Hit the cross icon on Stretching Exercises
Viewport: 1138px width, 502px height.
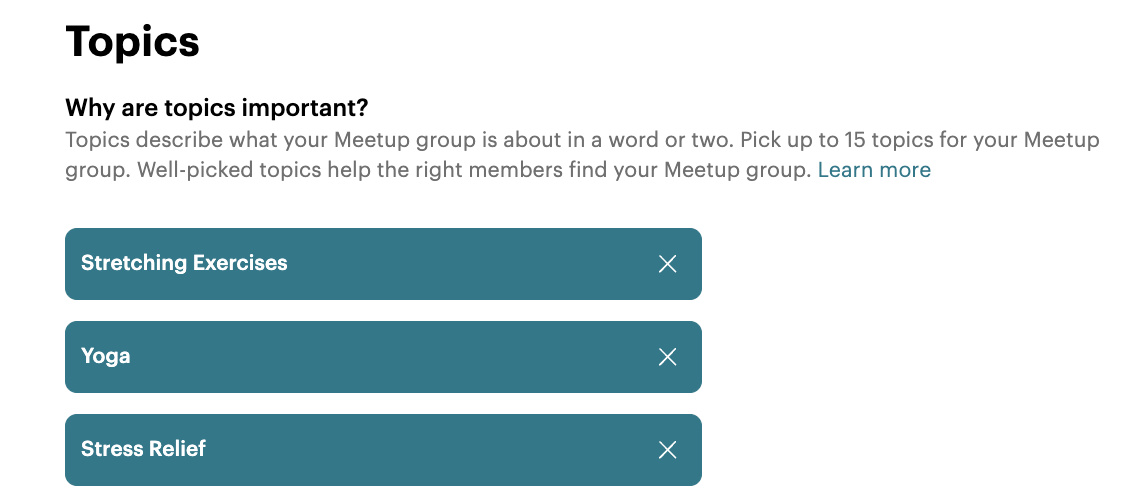coord(668,264)
